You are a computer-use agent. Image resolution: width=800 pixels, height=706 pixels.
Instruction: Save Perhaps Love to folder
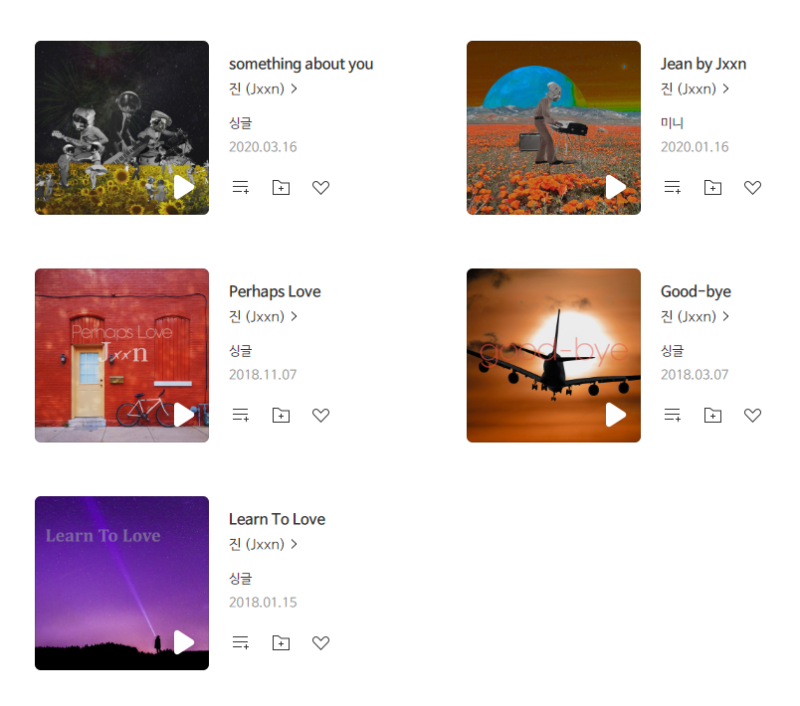[x=281, y=415]
